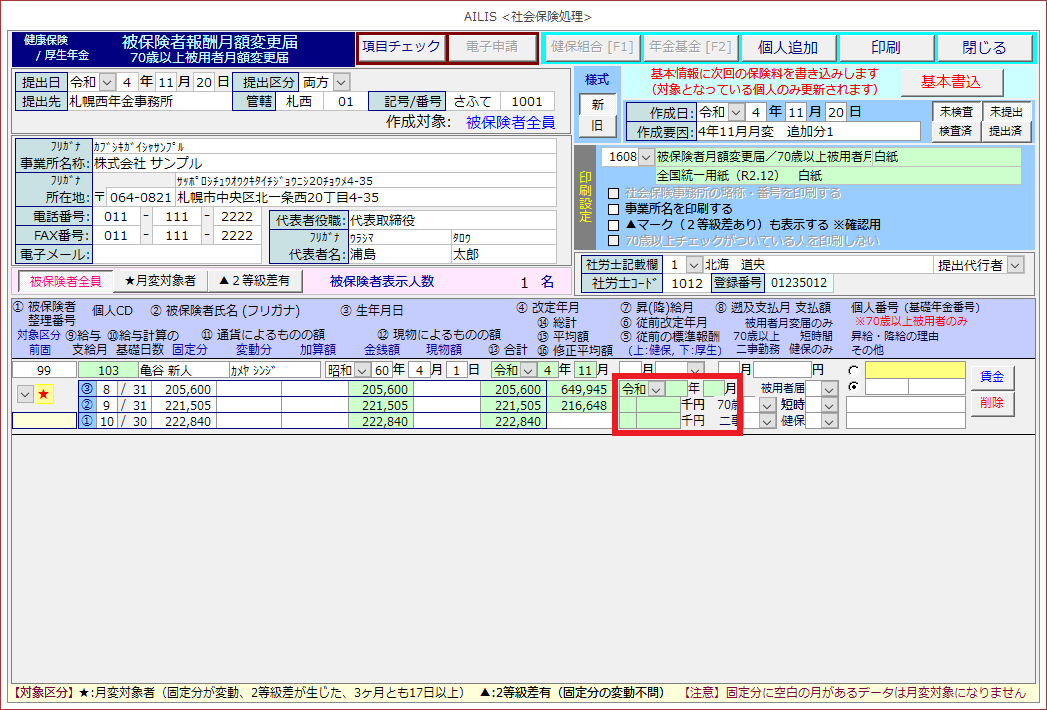Screen dimensions: 1047x710
Task: Check the ▲マーク（2等級差あり）も表示する option
Action: [x=615, y=225]
